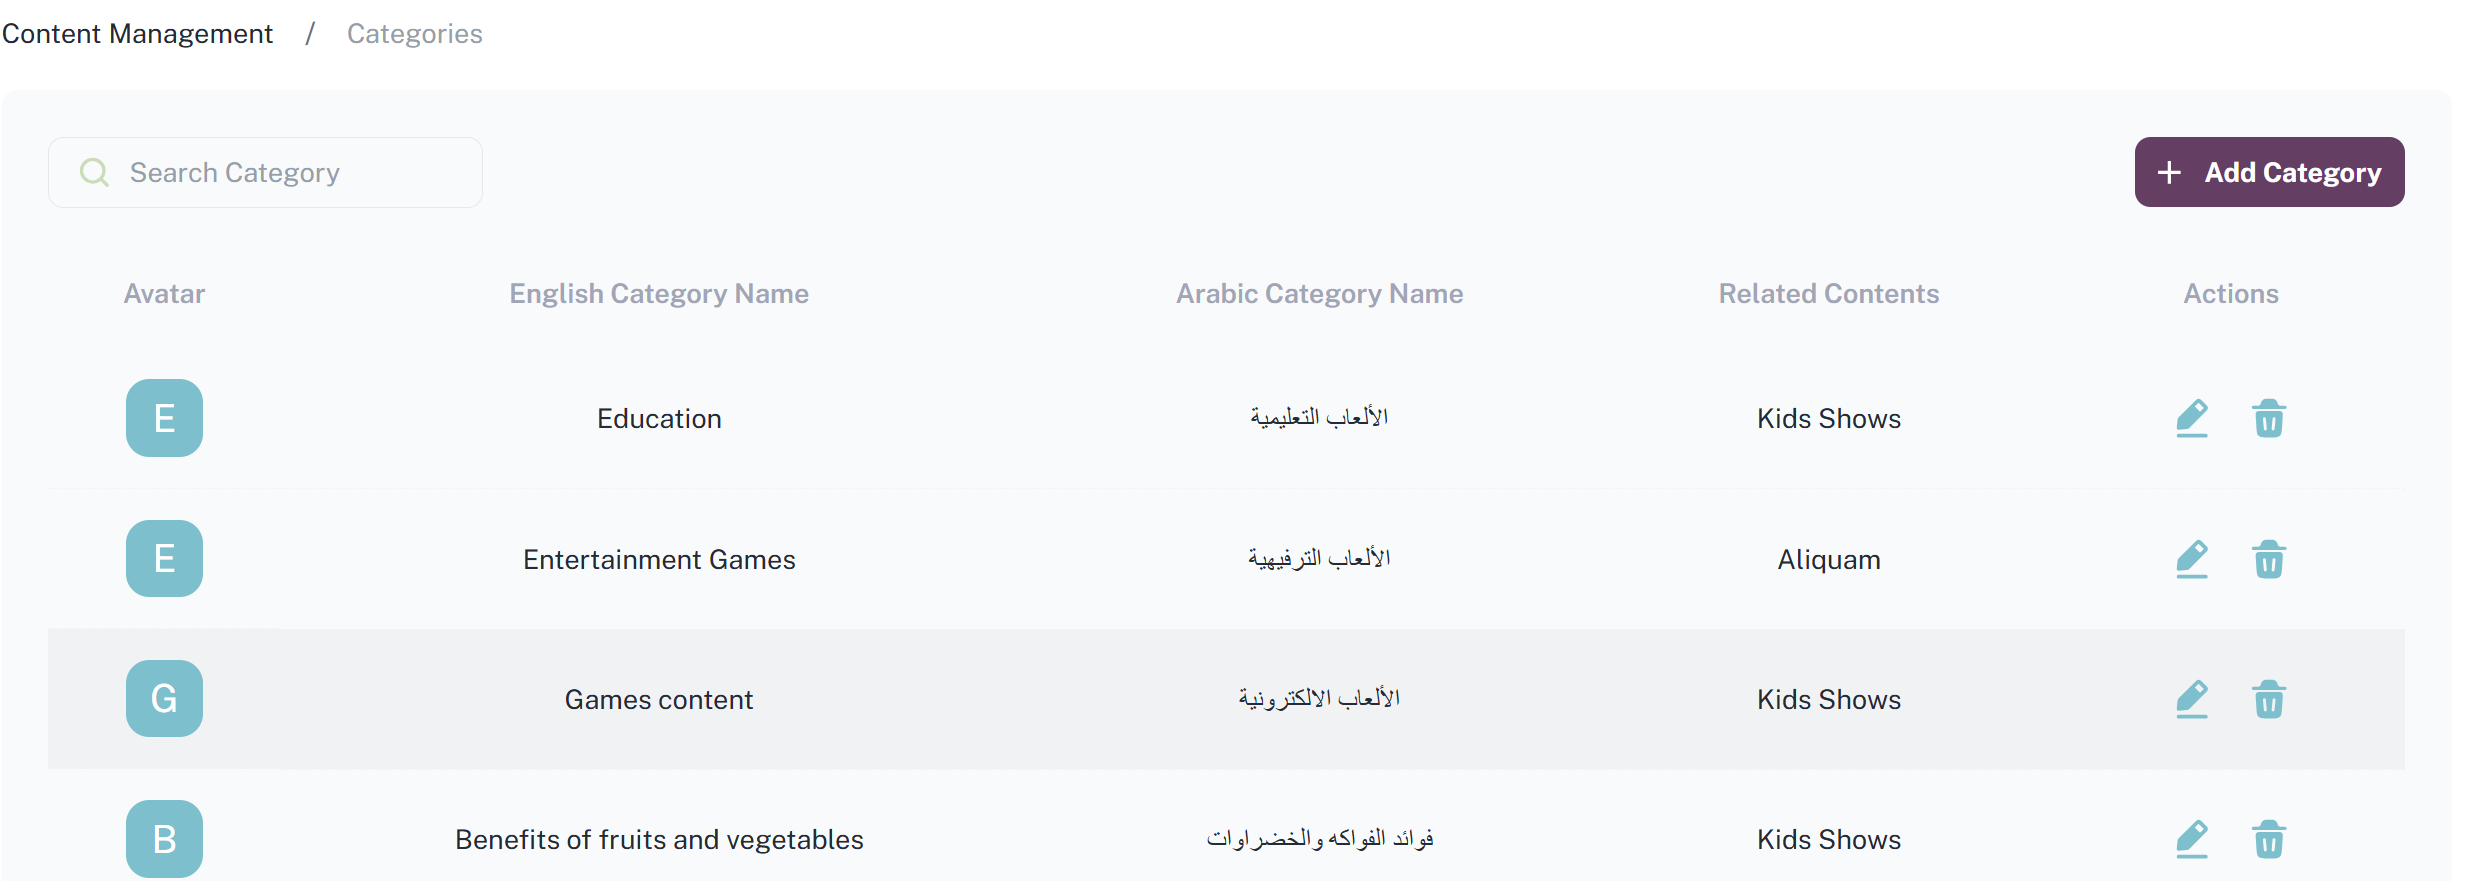Image resolution: width=2473 pixels, height=881 pixels.
Task: Click the search magnifier icon
Action: tap(94, 173)
